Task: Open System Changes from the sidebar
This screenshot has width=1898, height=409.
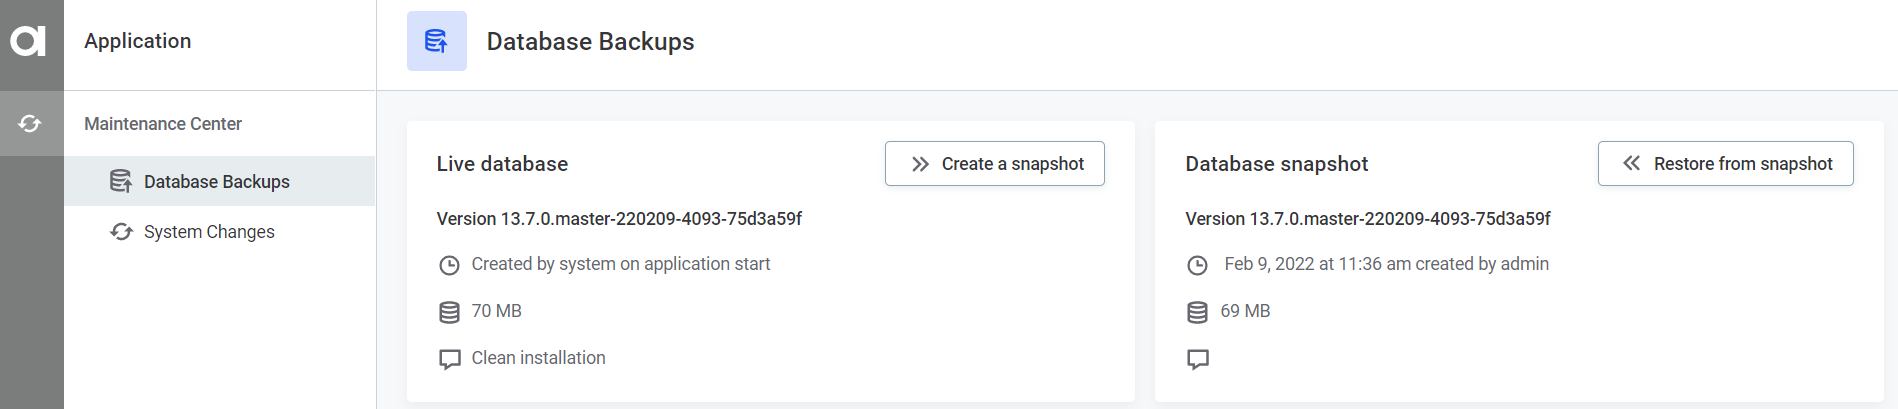Action: tap(209, 232)
